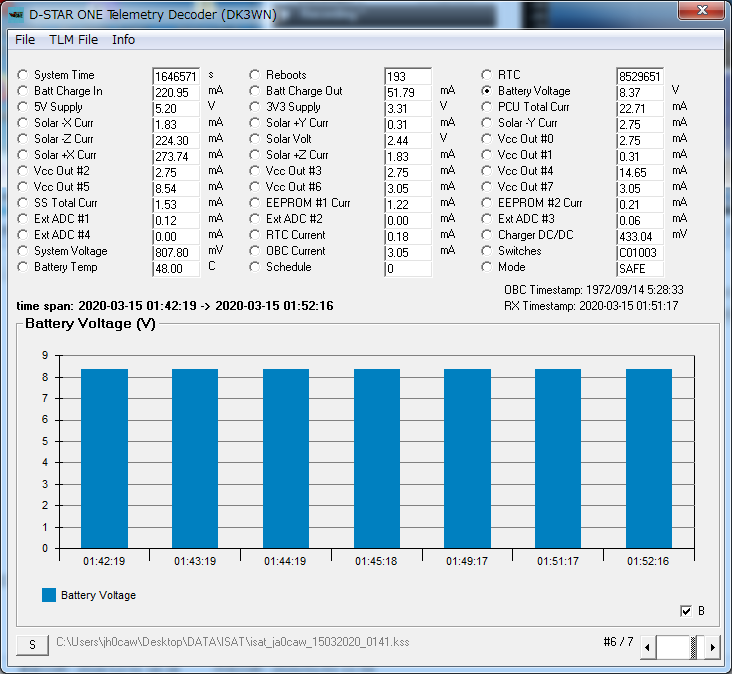Select the System Time radio button

(x=22, y=75)
